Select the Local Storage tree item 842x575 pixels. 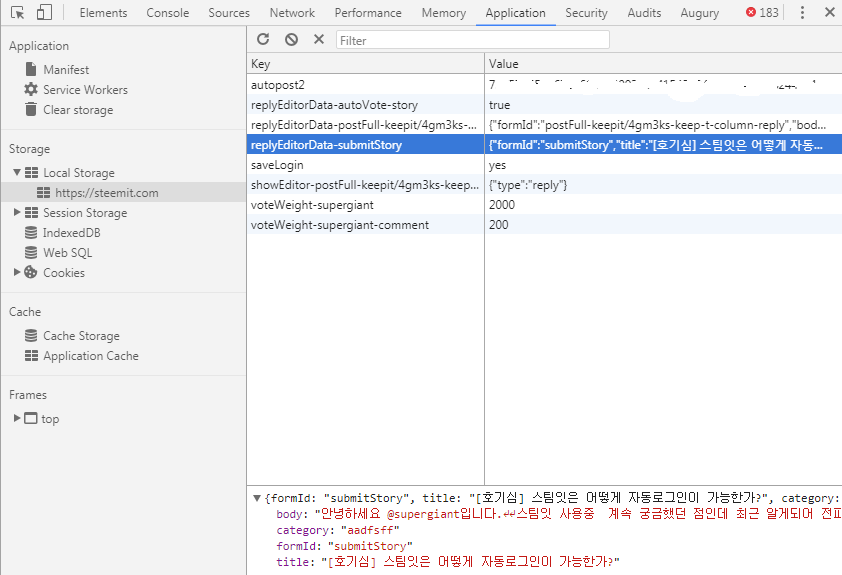point(79,173)
